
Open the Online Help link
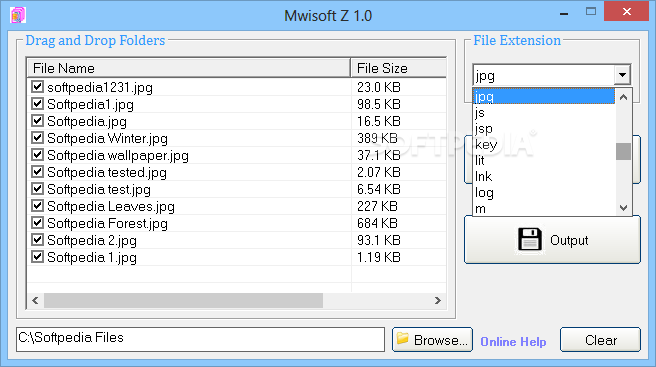(x=513, y=342)
